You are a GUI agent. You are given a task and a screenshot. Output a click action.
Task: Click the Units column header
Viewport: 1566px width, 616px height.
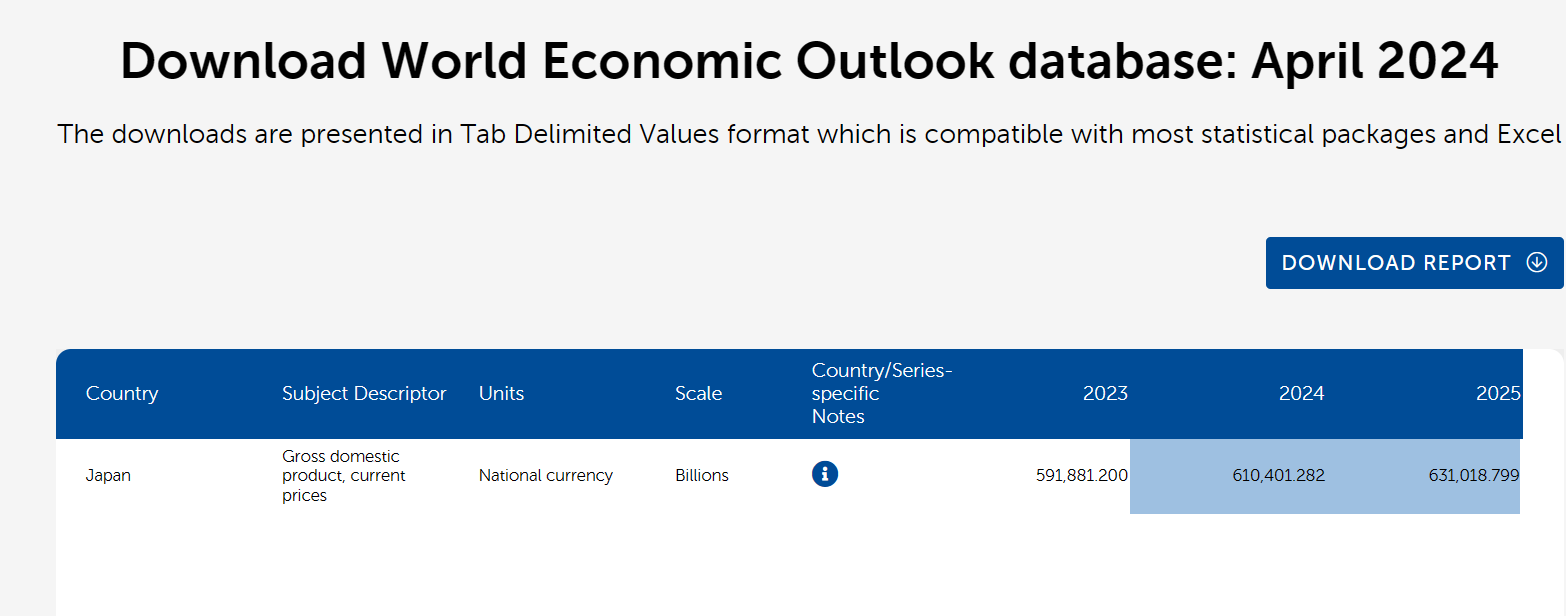point(501,394)
